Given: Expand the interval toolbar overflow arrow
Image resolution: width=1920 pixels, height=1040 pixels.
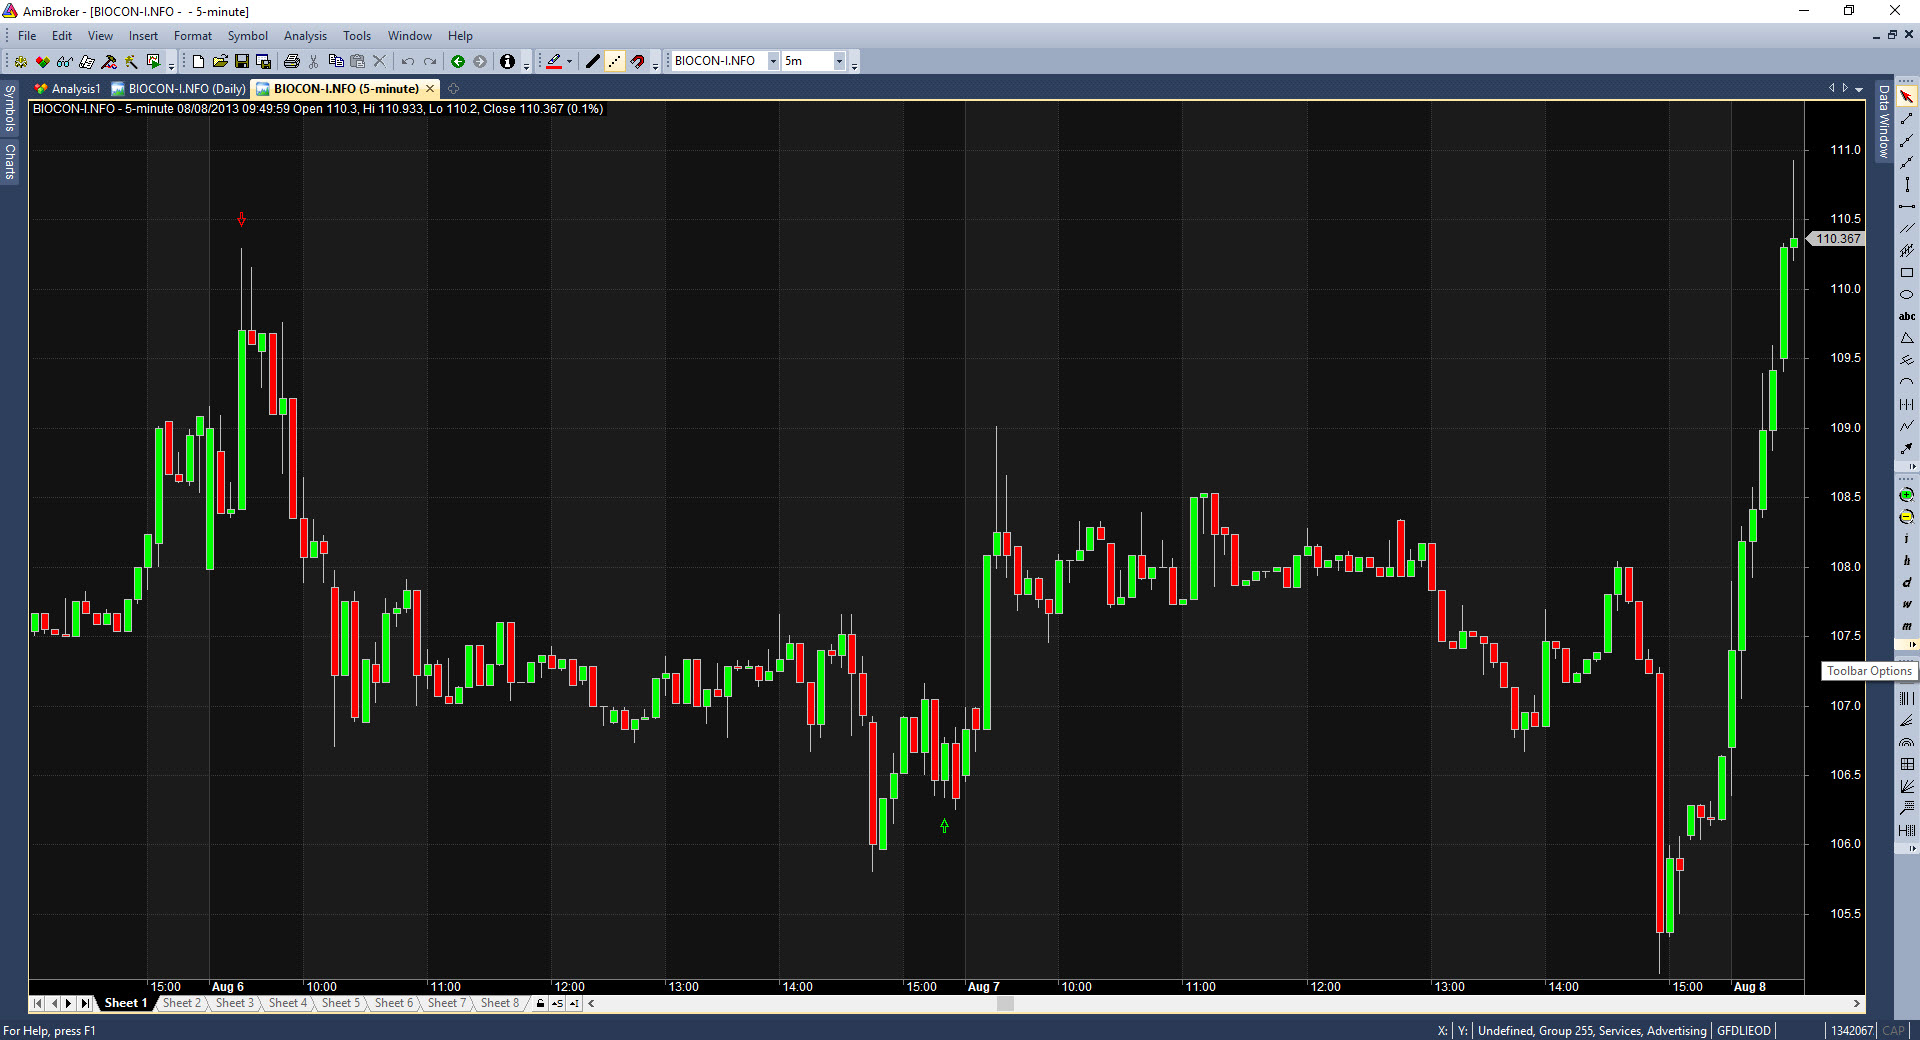Looking at the screenshot, I should point(1913,644).
